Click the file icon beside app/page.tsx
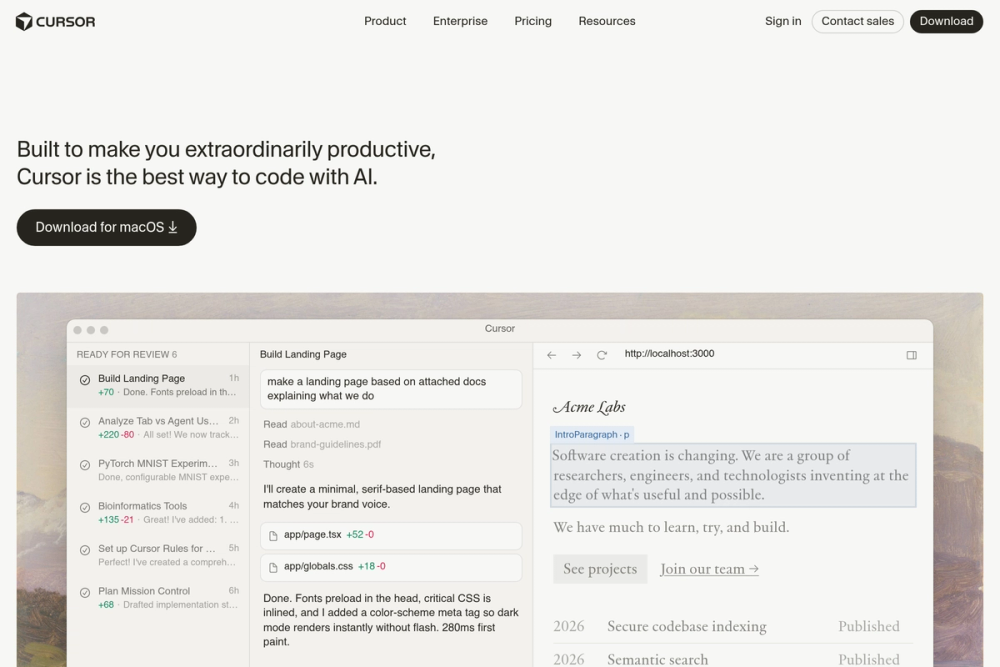 274,535
